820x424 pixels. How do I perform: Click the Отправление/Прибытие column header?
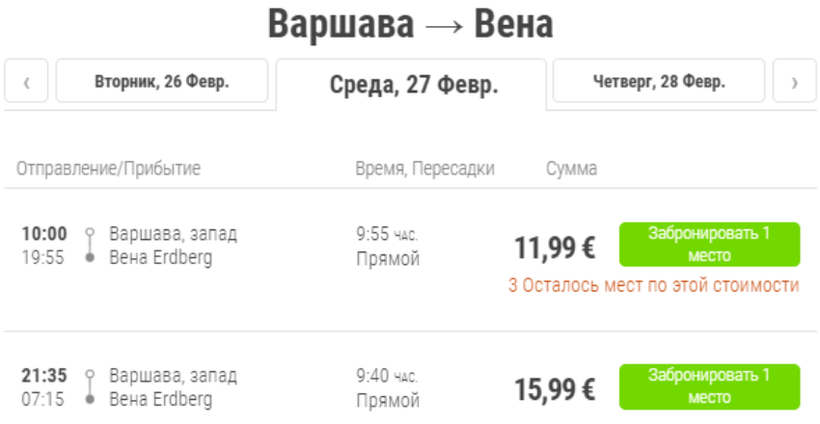point(108,169)
